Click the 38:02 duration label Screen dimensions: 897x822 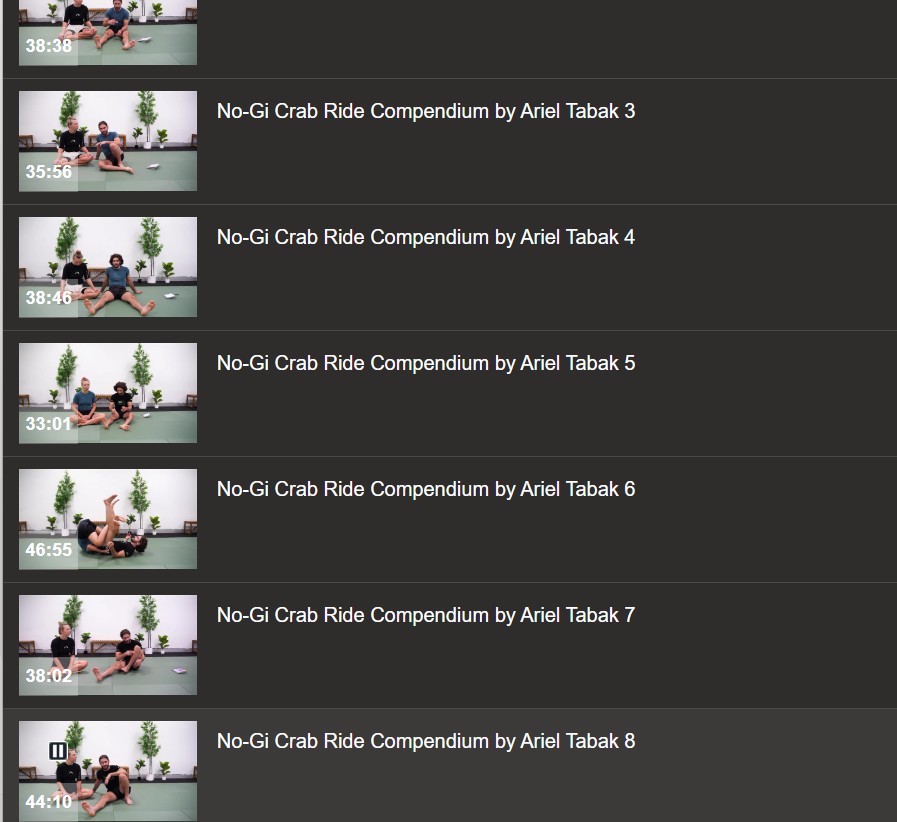(x=49, y=676)
